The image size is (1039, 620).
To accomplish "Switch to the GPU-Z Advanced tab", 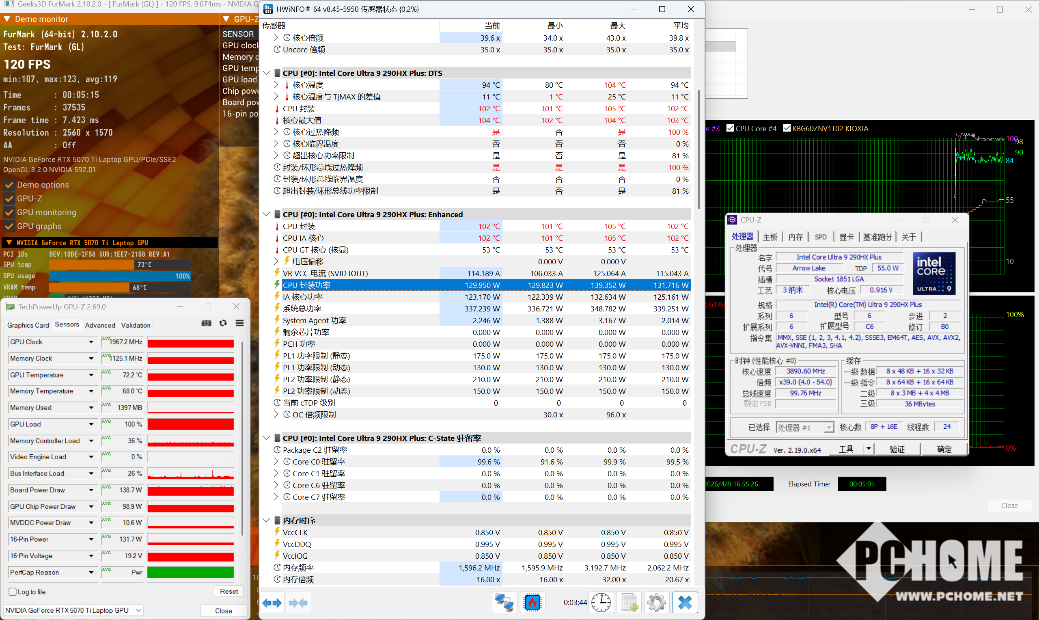I will 99,325.
